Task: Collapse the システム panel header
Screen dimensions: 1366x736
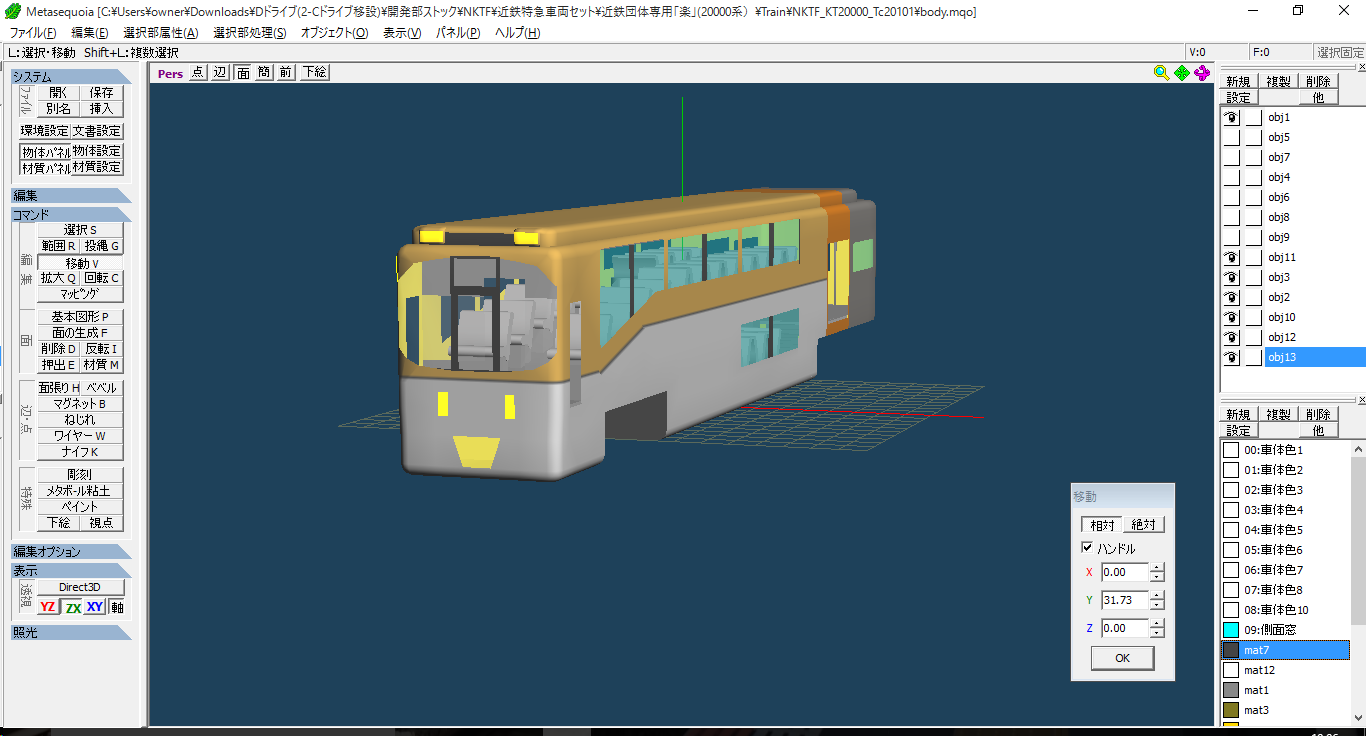Action: click(x=71, y=77)
